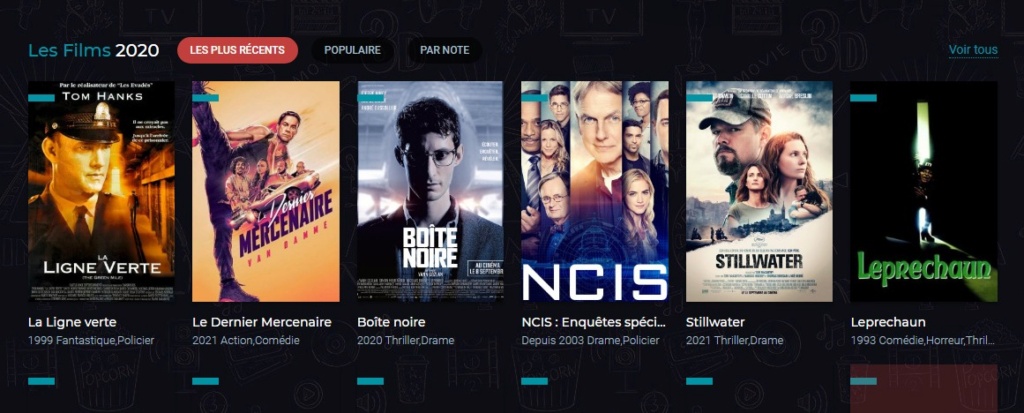Click teal badge on Dernier Mercenaire poster
This screenshot has width=1024, height=413.
(x=206, y=98)
